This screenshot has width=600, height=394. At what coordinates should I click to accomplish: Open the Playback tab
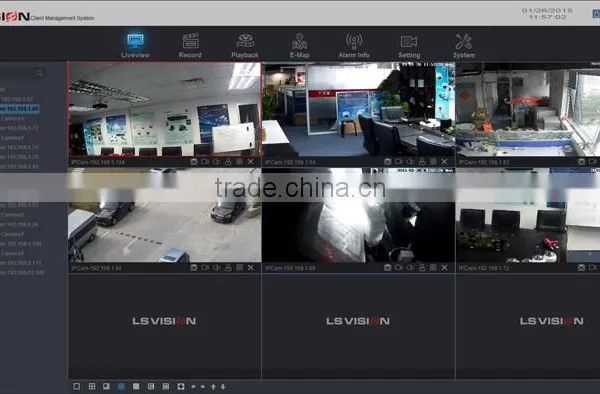245,46
